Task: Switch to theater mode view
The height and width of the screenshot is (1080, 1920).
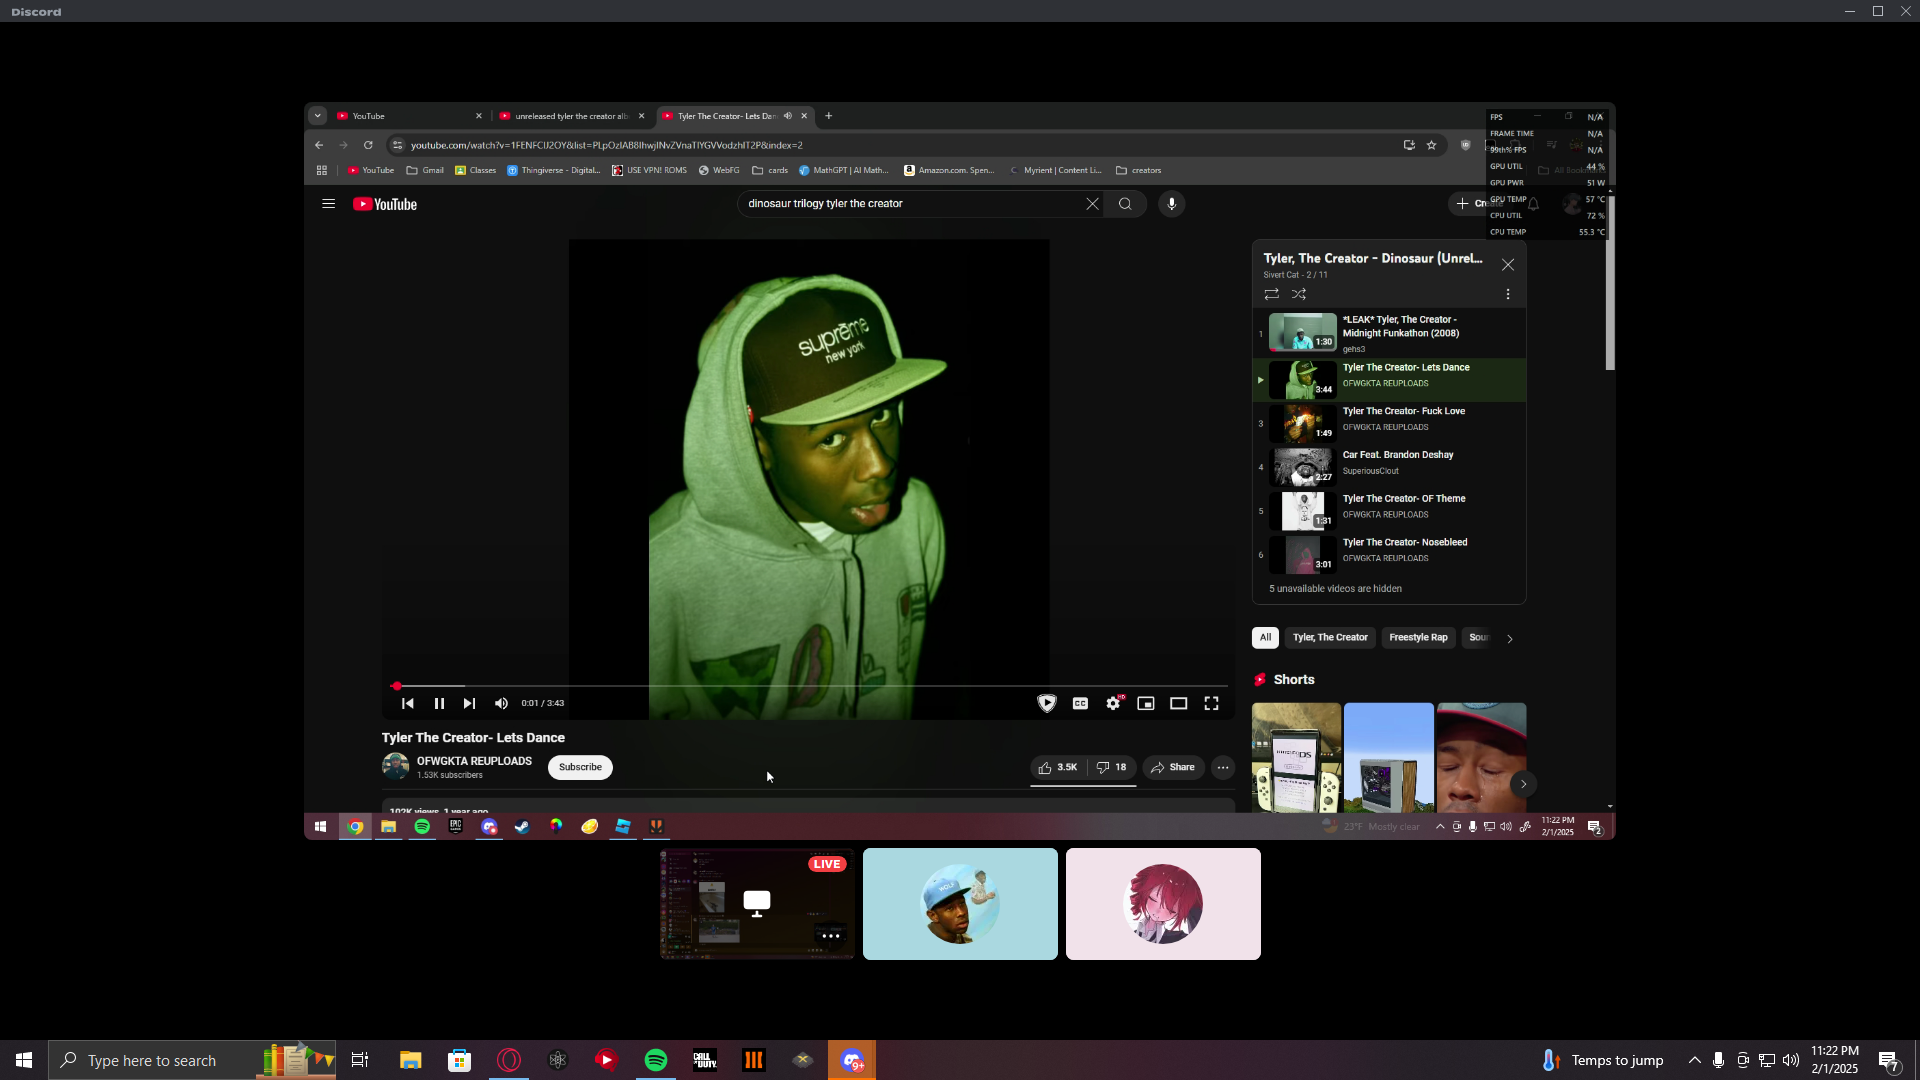Action: pyautogui.click(x=1179, y=704)
